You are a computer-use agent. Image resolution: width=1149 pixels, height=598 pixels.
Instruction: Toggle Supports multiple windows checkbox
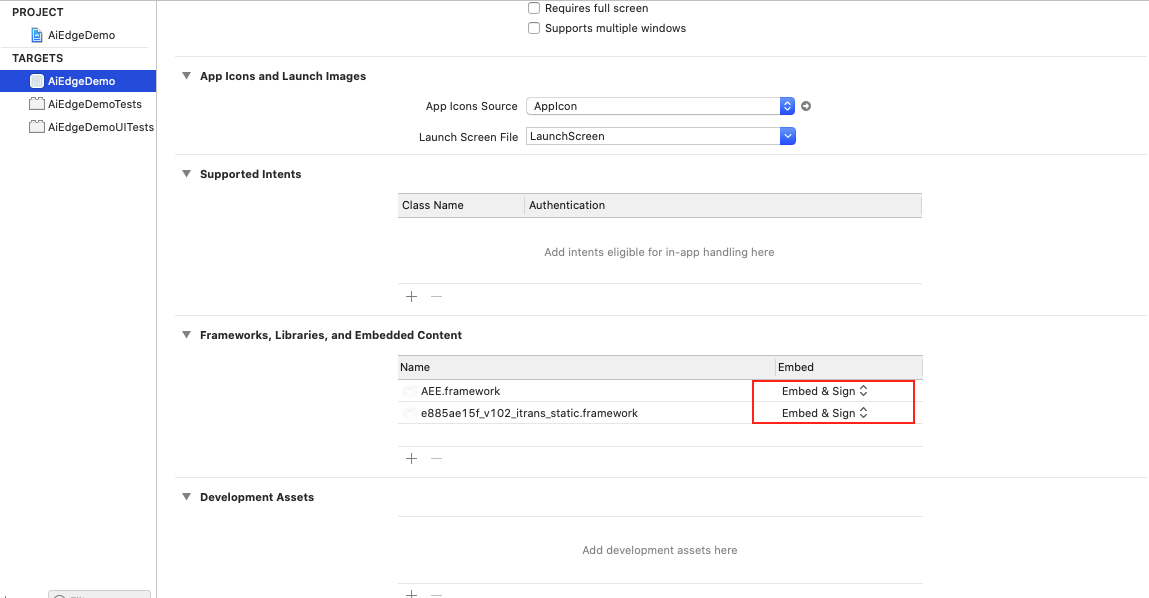[x=534, y=28]
